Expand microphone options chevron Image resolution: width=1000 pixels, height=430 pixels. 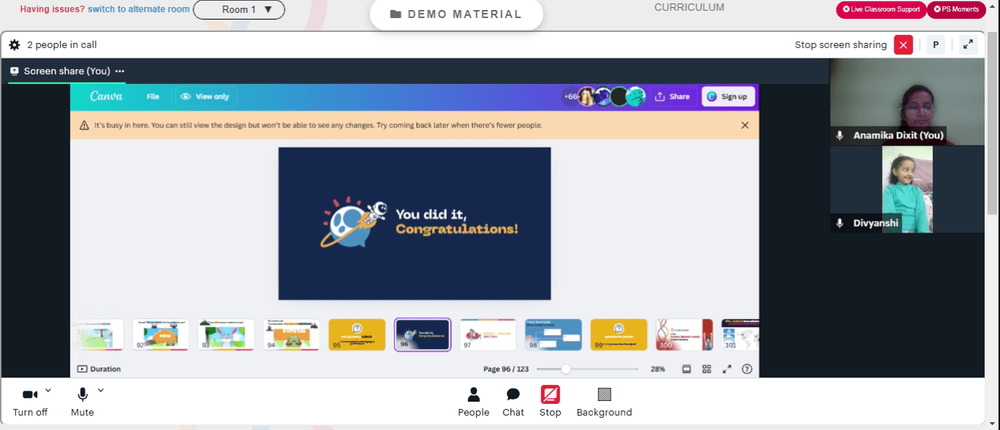coord(100,390)
